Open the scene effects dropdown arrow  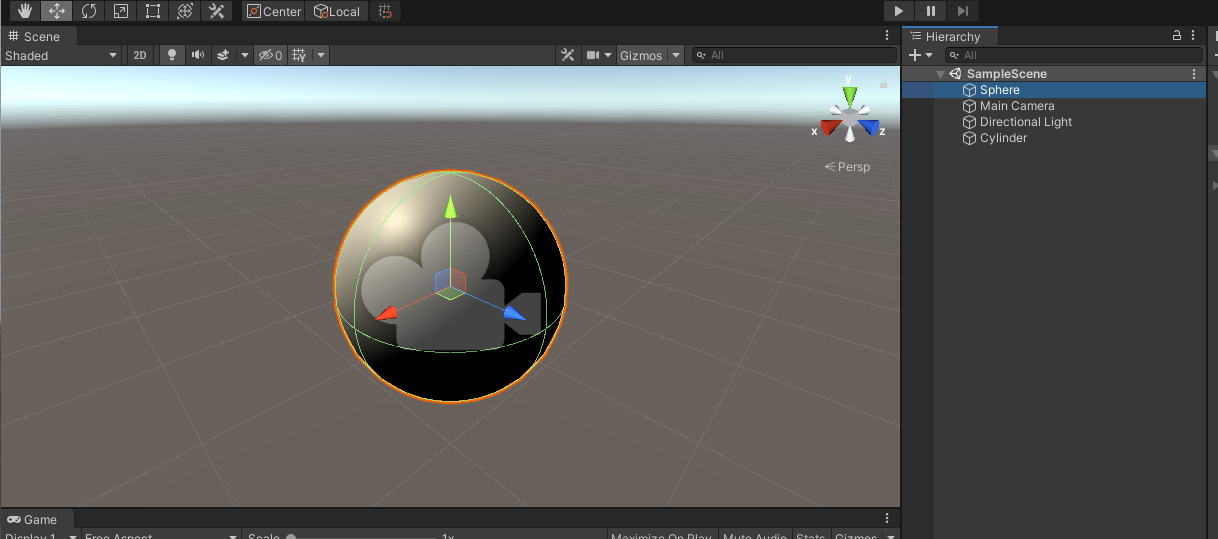pyautogui.click(x=245, y=55)
